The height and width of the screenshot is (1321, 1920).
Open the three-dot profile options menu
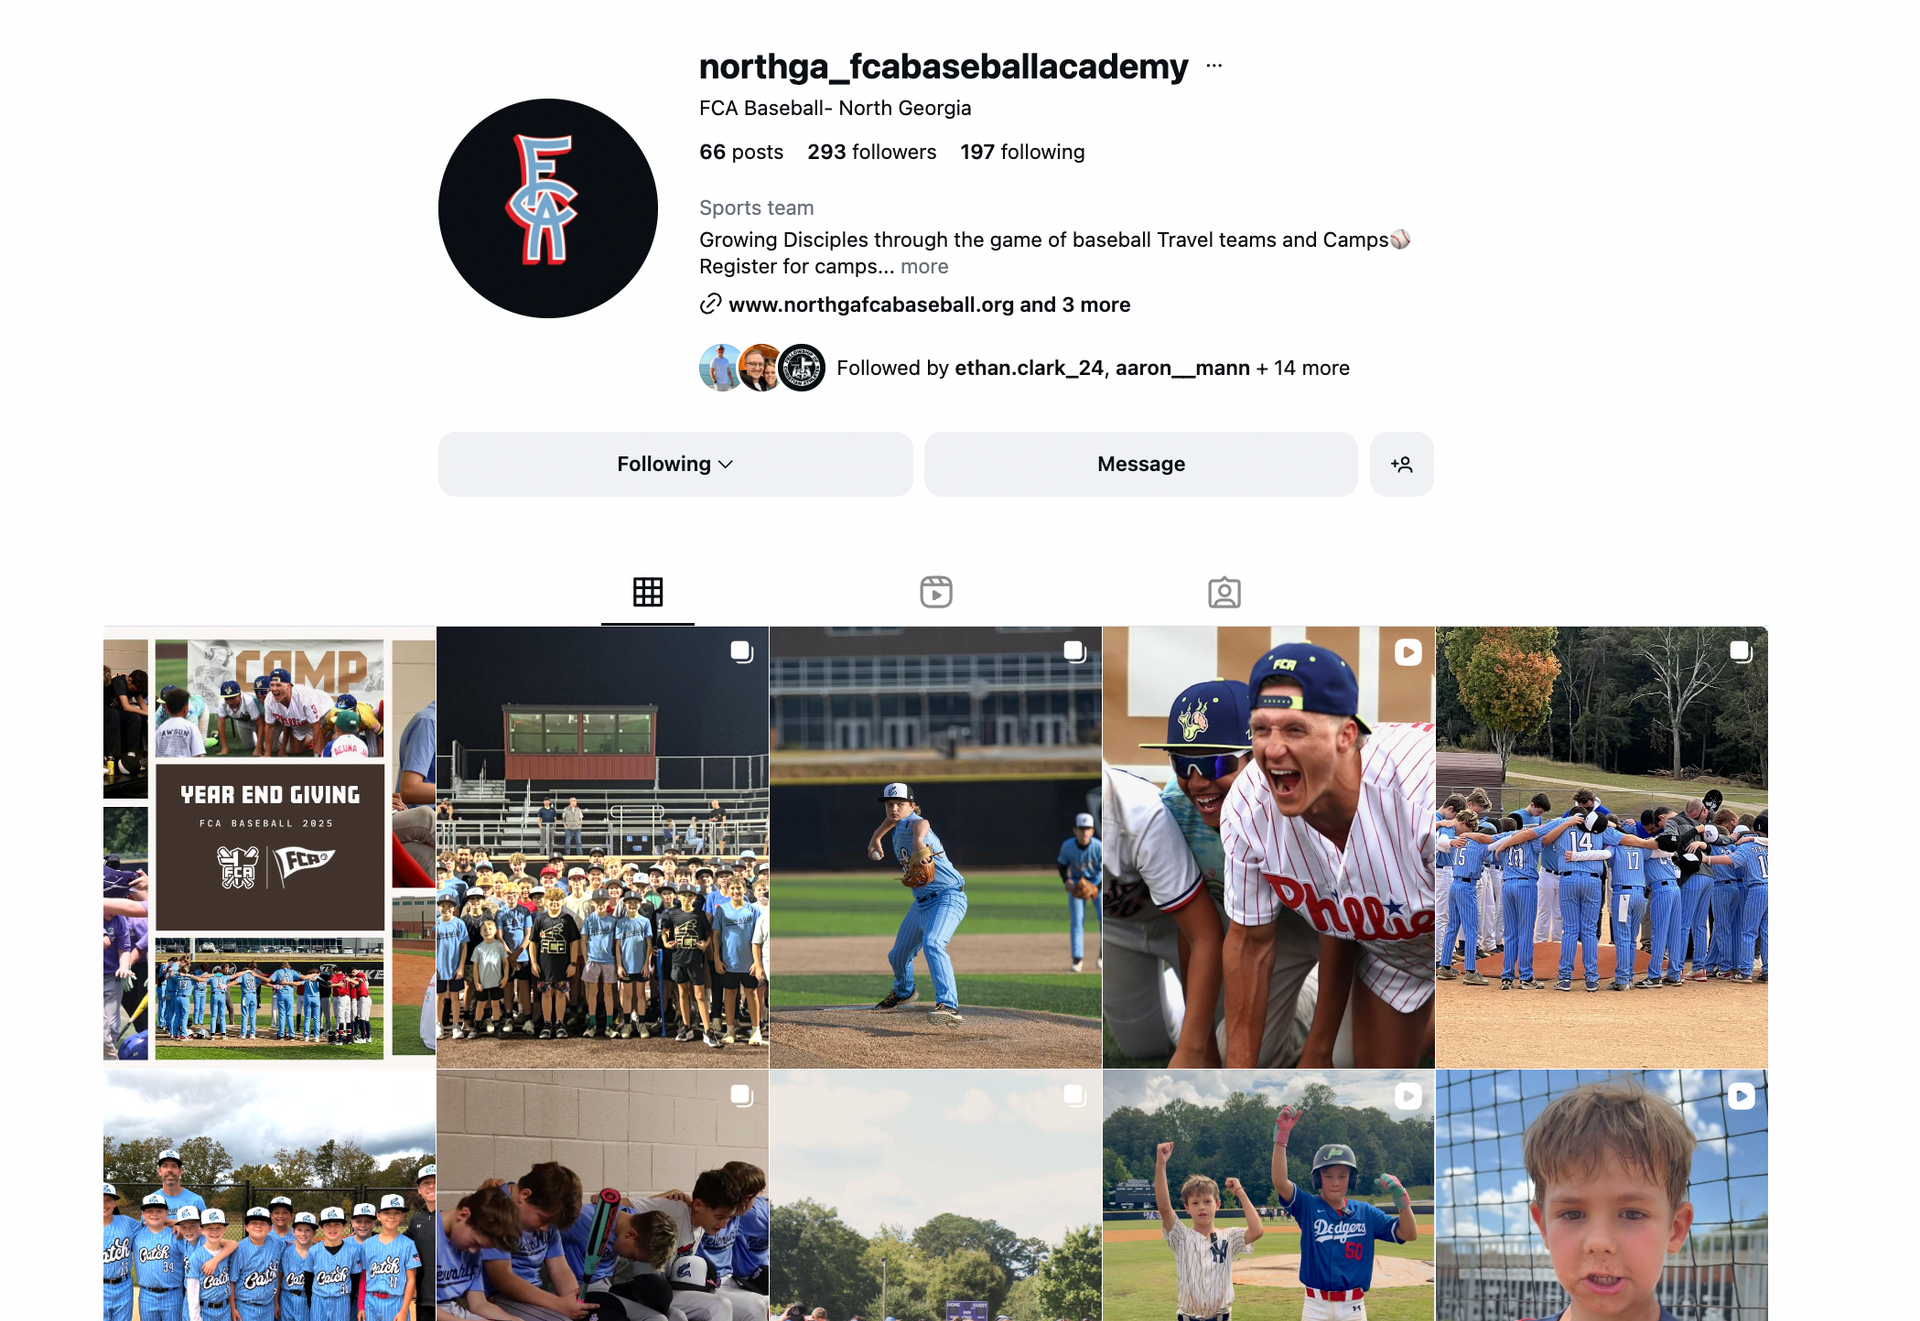coord(1214,66)
